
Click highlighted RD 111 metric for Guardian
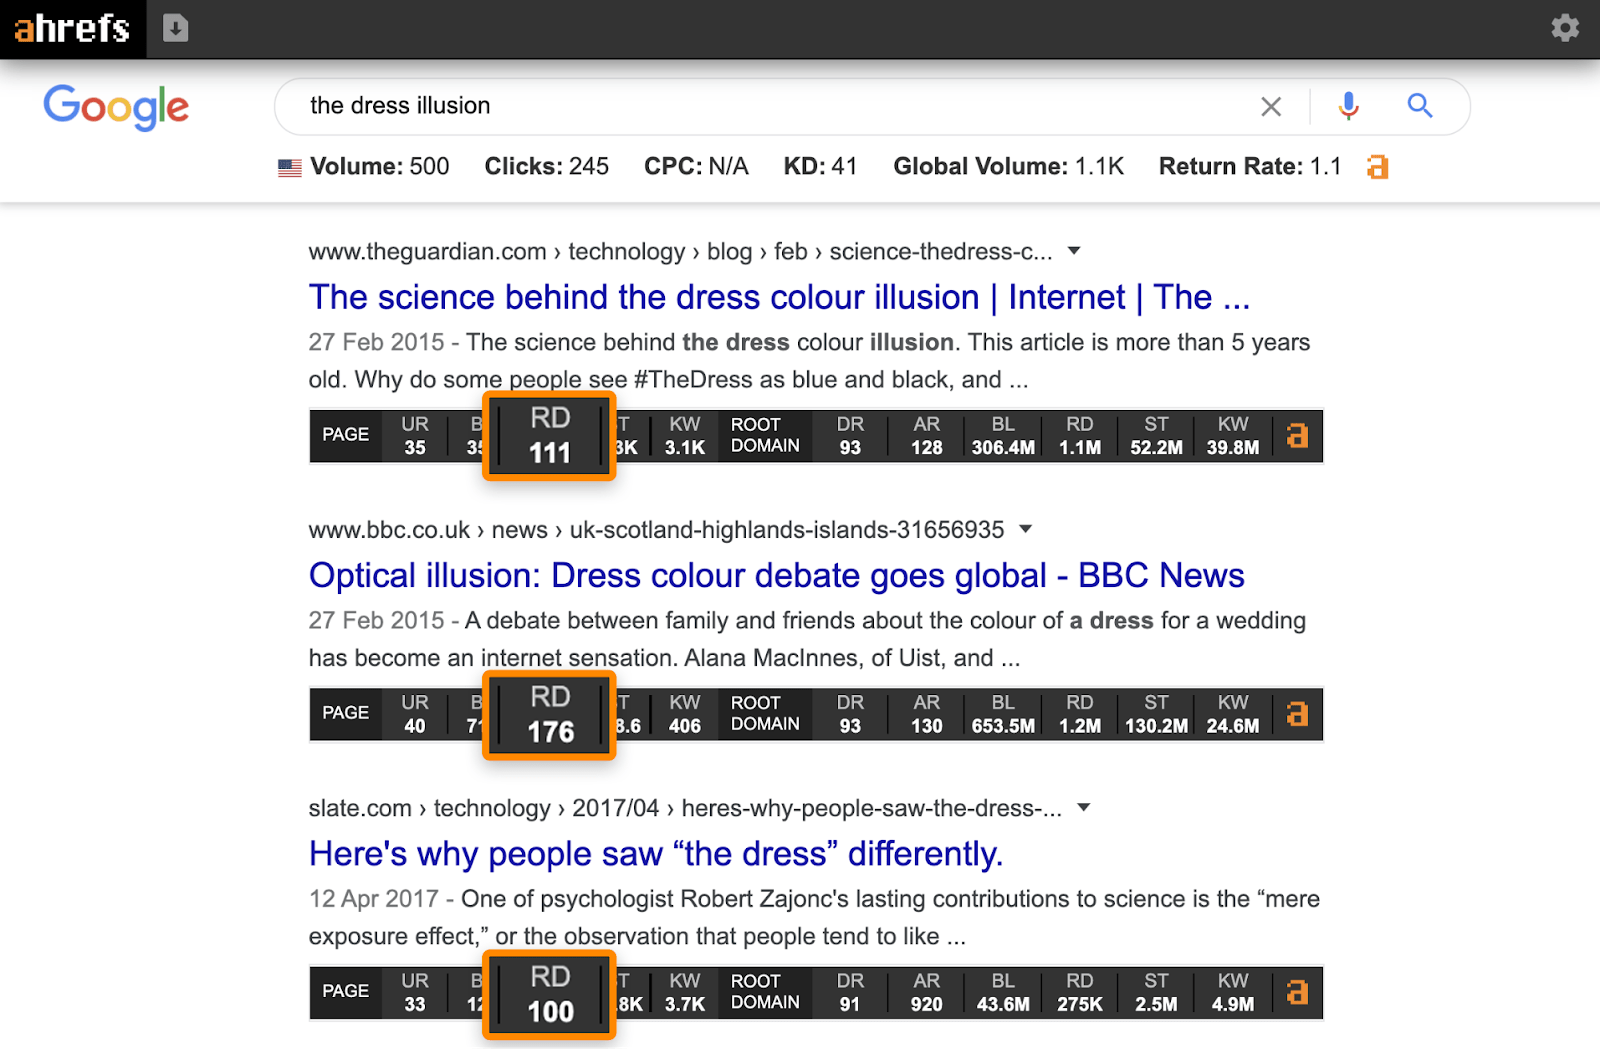click(549, 436)
